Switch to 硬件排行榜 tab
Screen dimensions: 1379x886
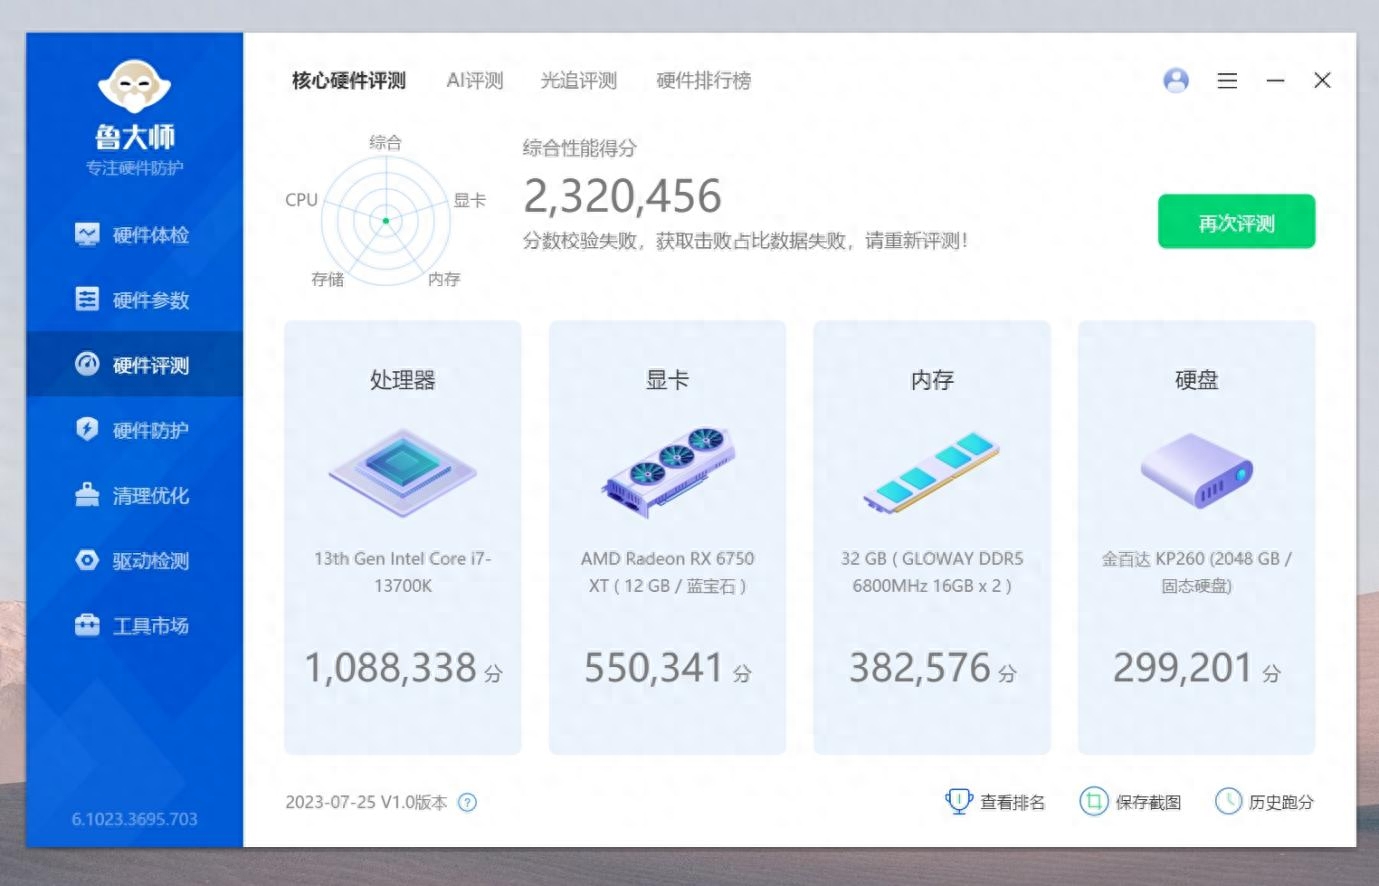(x=704, y=81)
